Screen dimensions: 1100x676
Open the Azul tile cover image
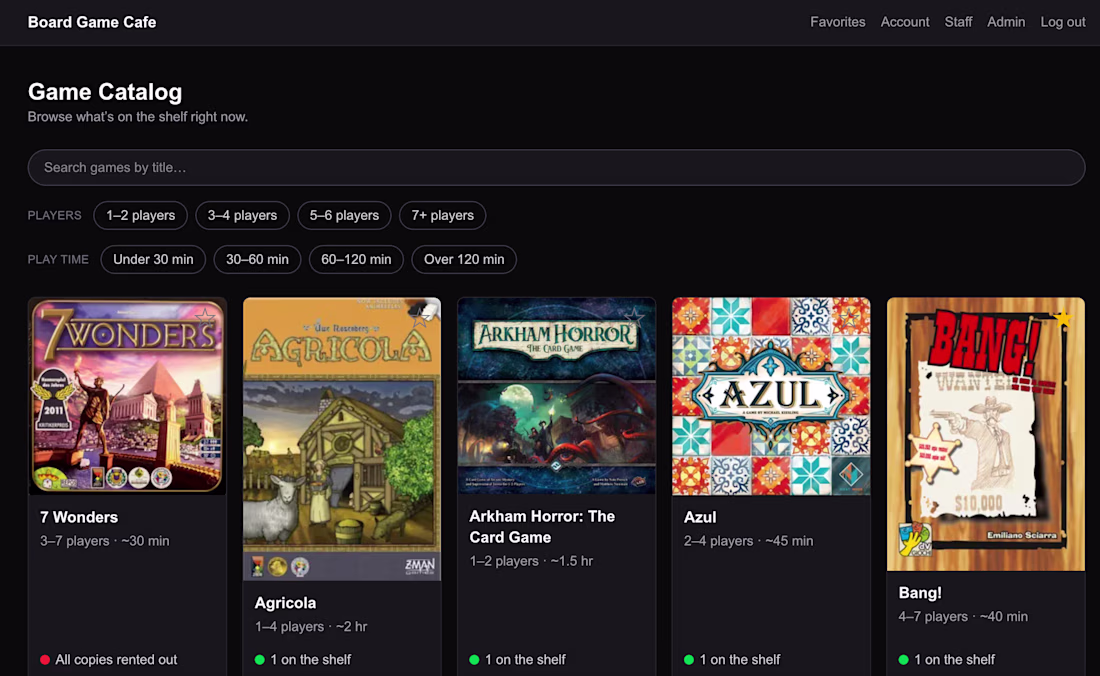click(772, 396)
